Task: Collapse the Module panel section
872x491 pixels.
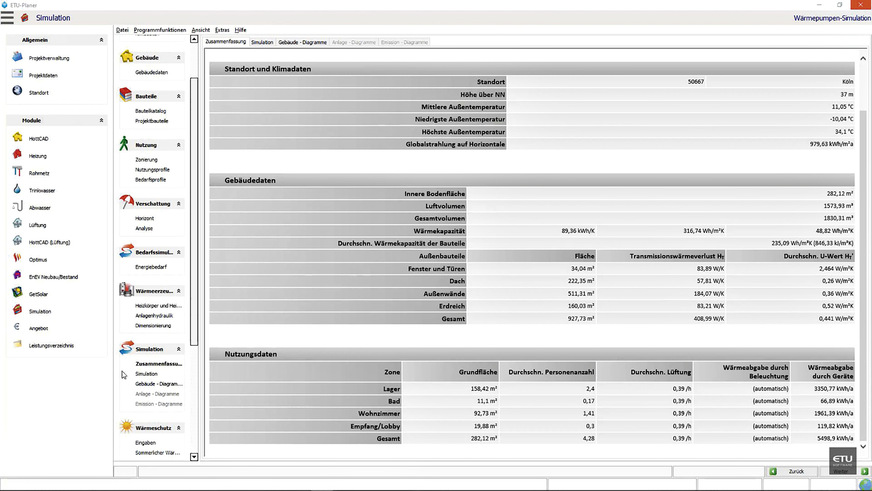Action: 101,121
